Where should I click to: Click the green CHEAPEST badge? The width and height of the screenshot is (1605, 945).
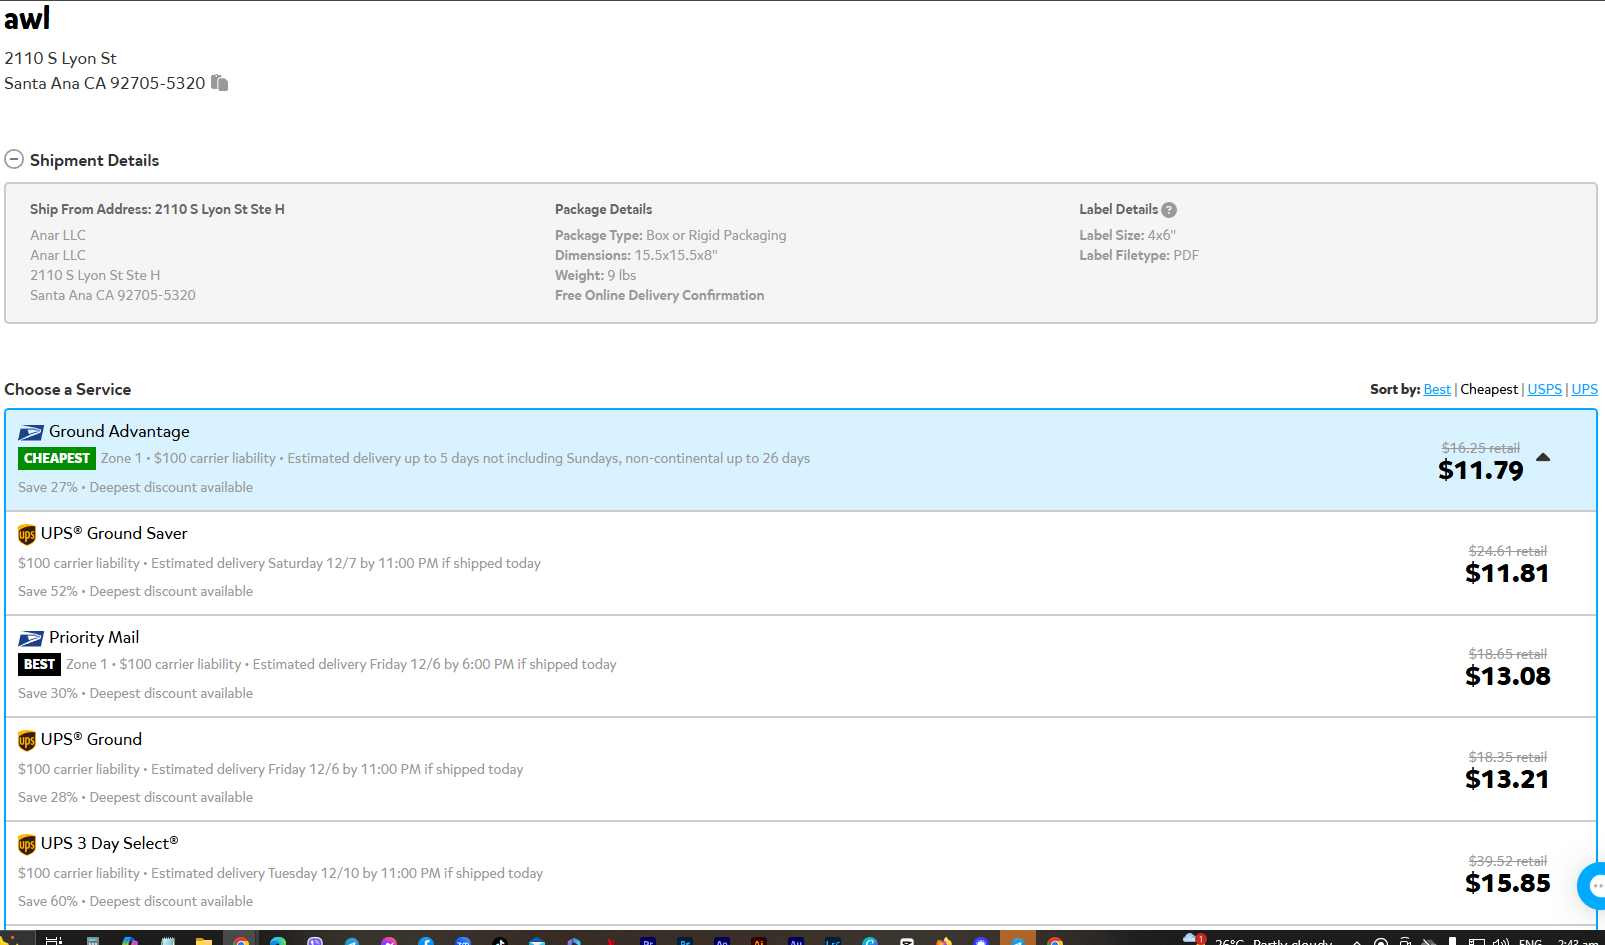57,458
